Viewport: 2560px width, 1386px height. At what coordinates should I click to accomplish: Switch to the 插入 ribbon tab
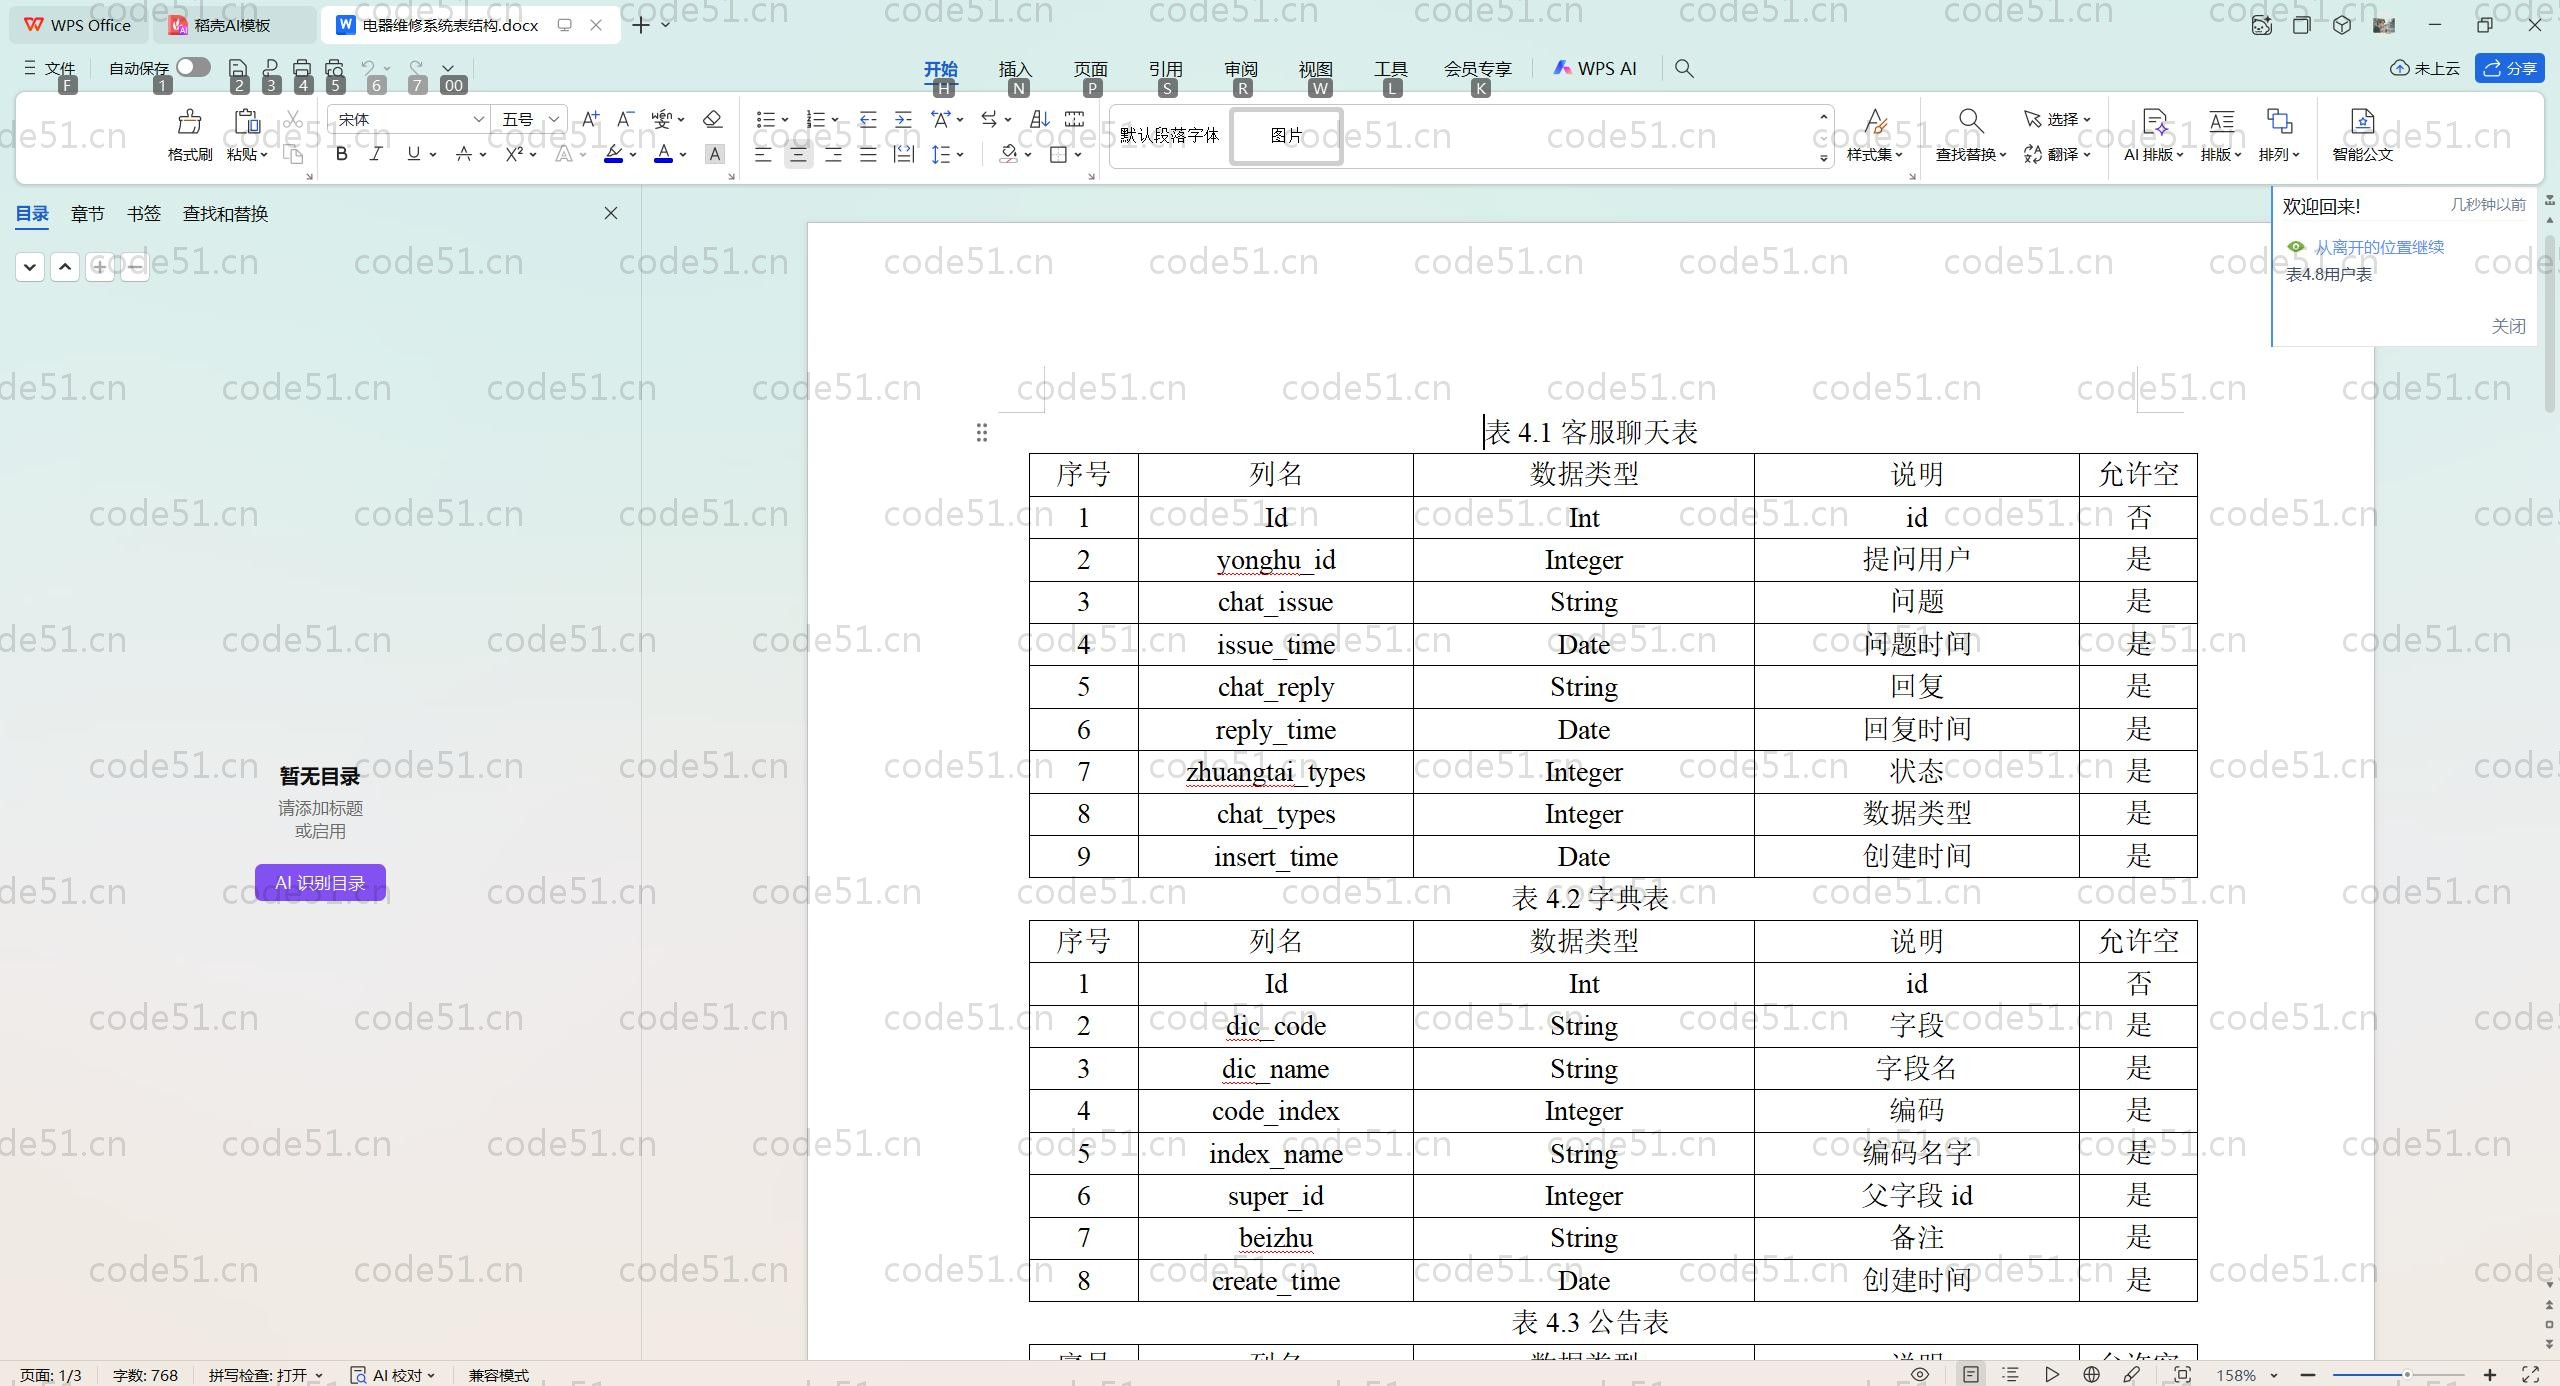1014,68
